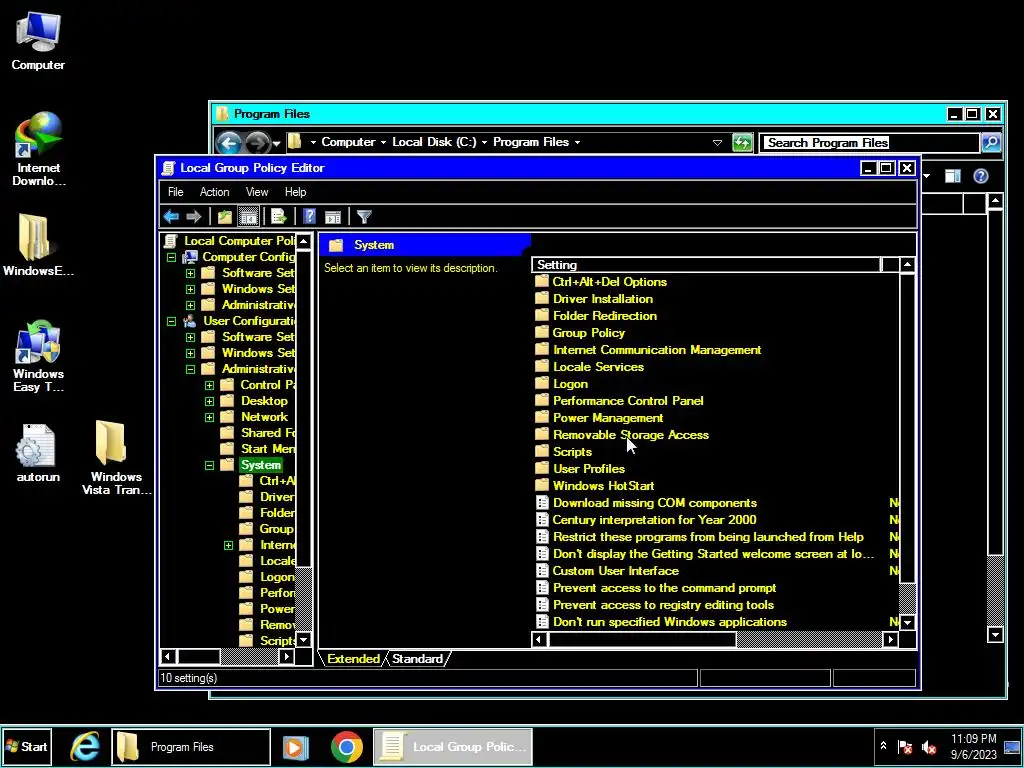1024x768 pixels.
Task: Open the Group Policy folder in list
Action: pos(588,332)
